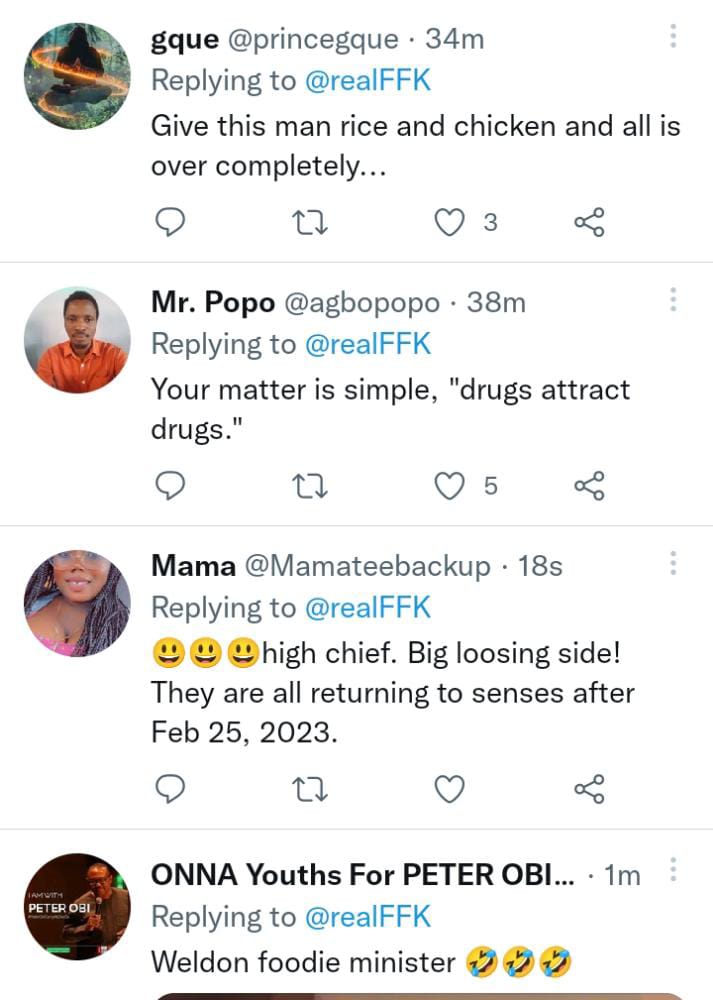This screenshot has width=713, height=1000.
Task: Open @realFFK link in Mr. Popo's reply
Action: pyautogui.click(x=367, y=344)
